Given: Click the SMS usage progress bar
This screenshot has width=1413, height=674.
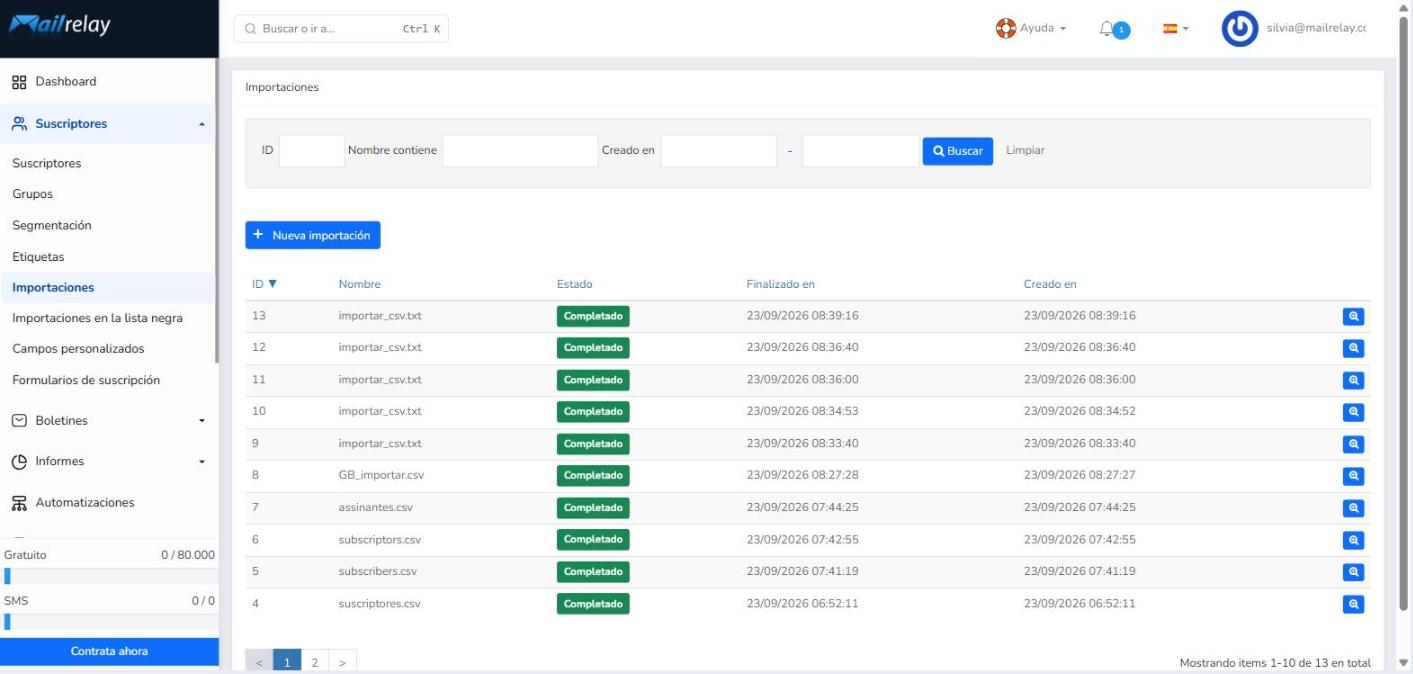Looking at the screenshot, I should click(x=109, y=622).
